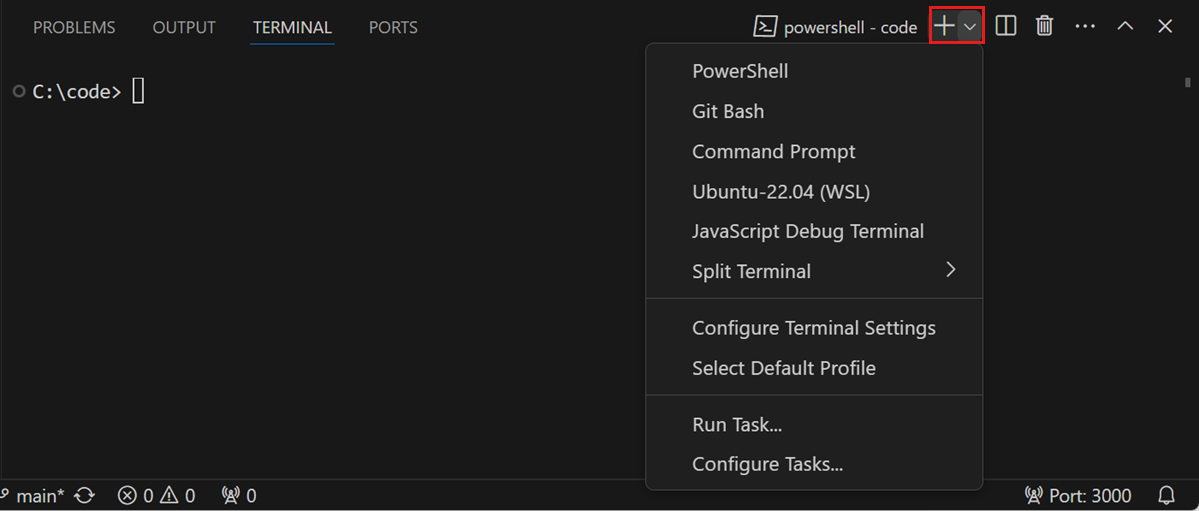
Task: Choose Select Default Profile from the menu
Action: click(x=783, y=368)
